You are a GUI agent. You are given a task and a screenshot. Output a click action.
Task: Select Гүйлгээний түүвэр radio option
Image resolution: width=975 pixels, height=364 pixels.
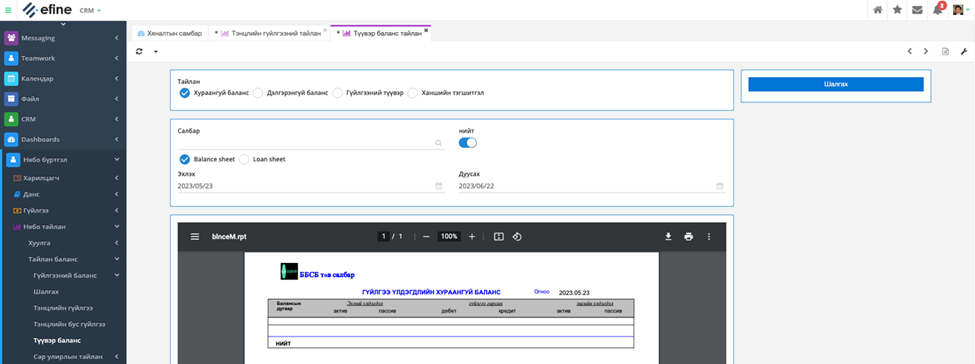[338, 93]
